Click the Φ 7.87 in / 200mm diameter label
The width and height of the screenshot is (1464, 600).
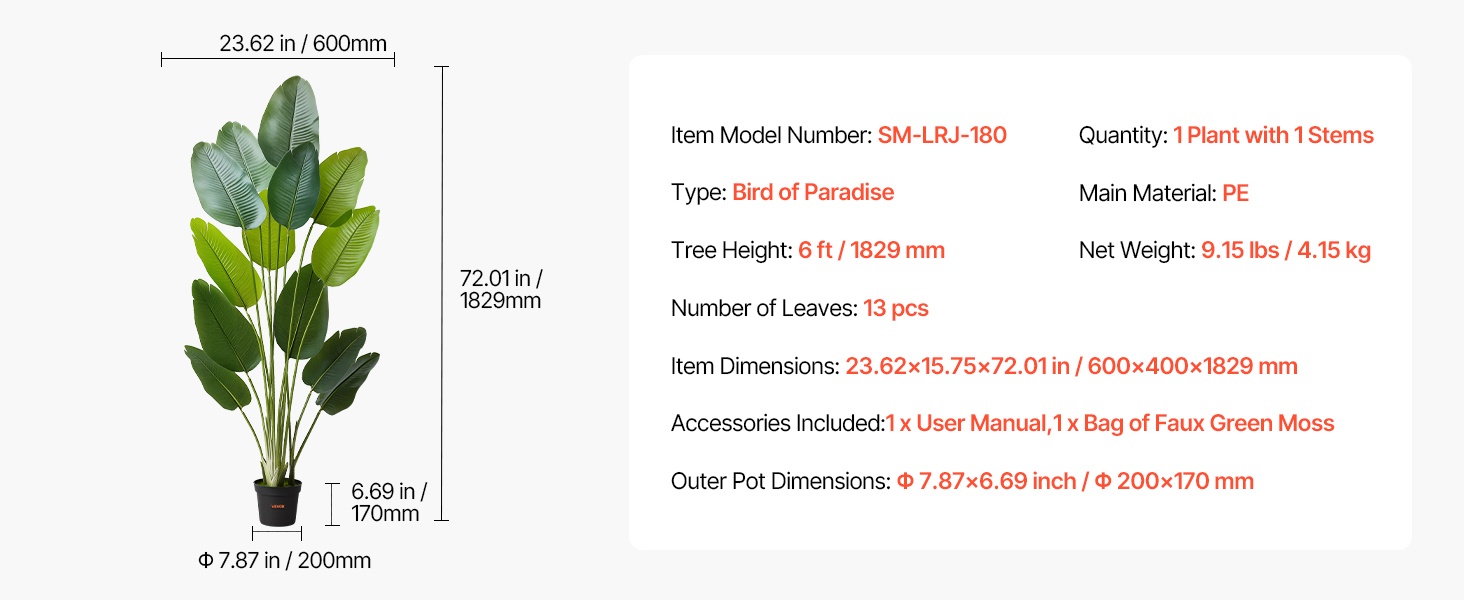click(285, 561)
